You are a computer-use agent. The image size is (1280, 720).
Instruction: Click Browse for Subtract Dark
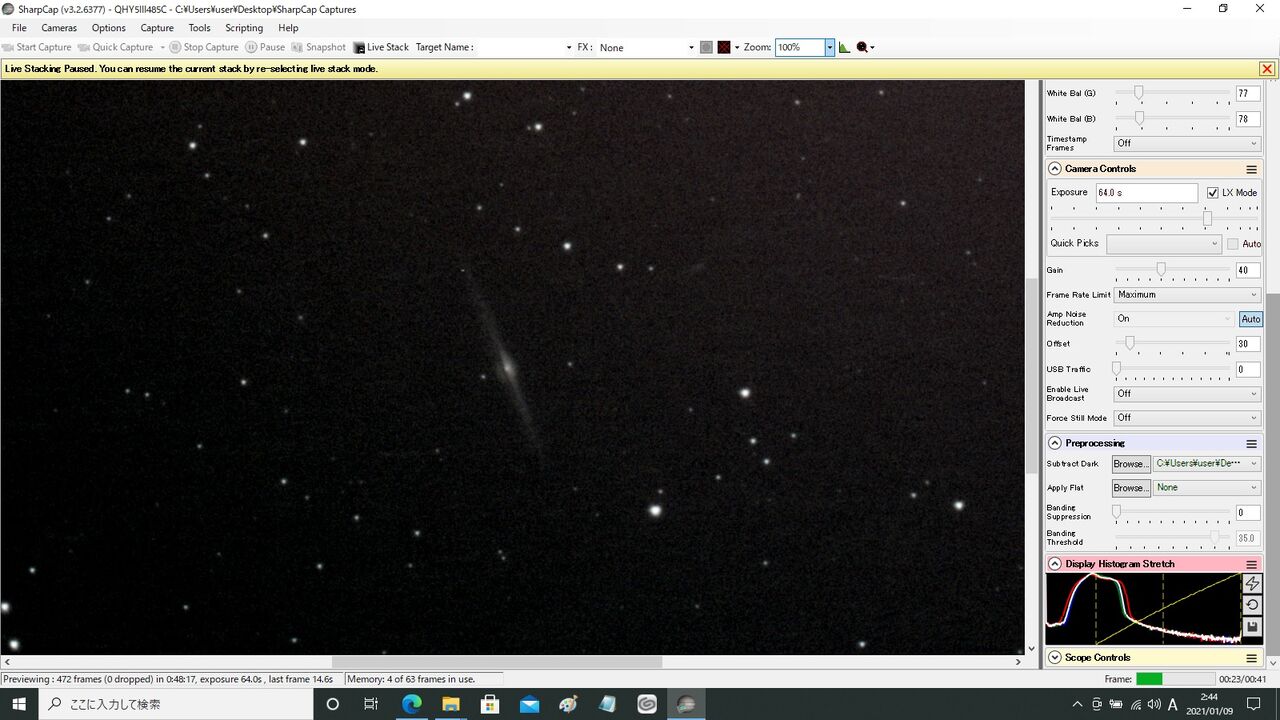(1130, 464)
